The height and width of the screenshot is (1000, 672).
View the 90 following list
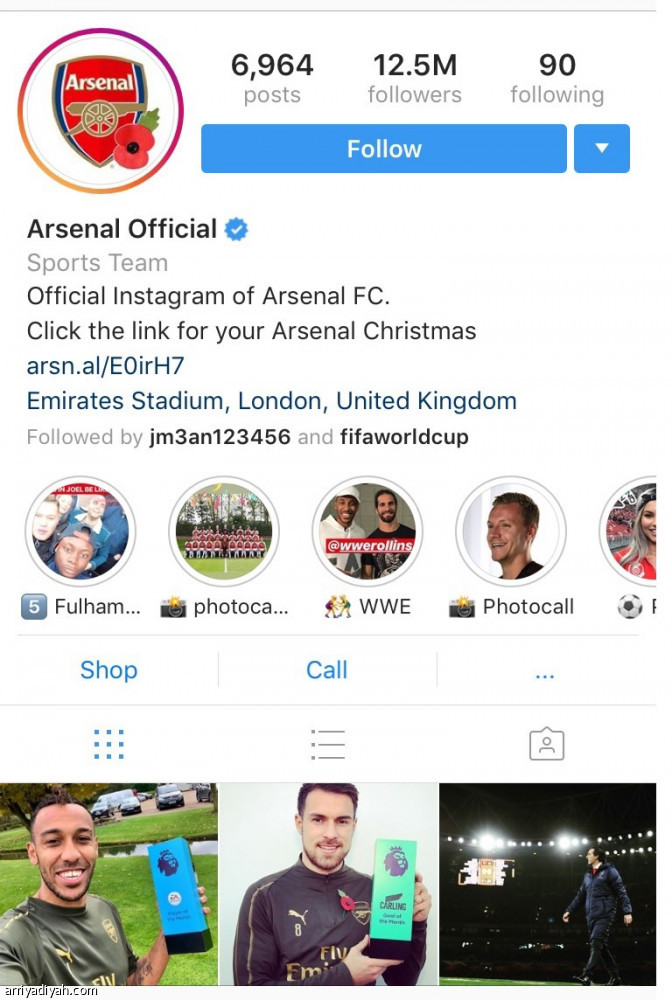pos(557,79)
